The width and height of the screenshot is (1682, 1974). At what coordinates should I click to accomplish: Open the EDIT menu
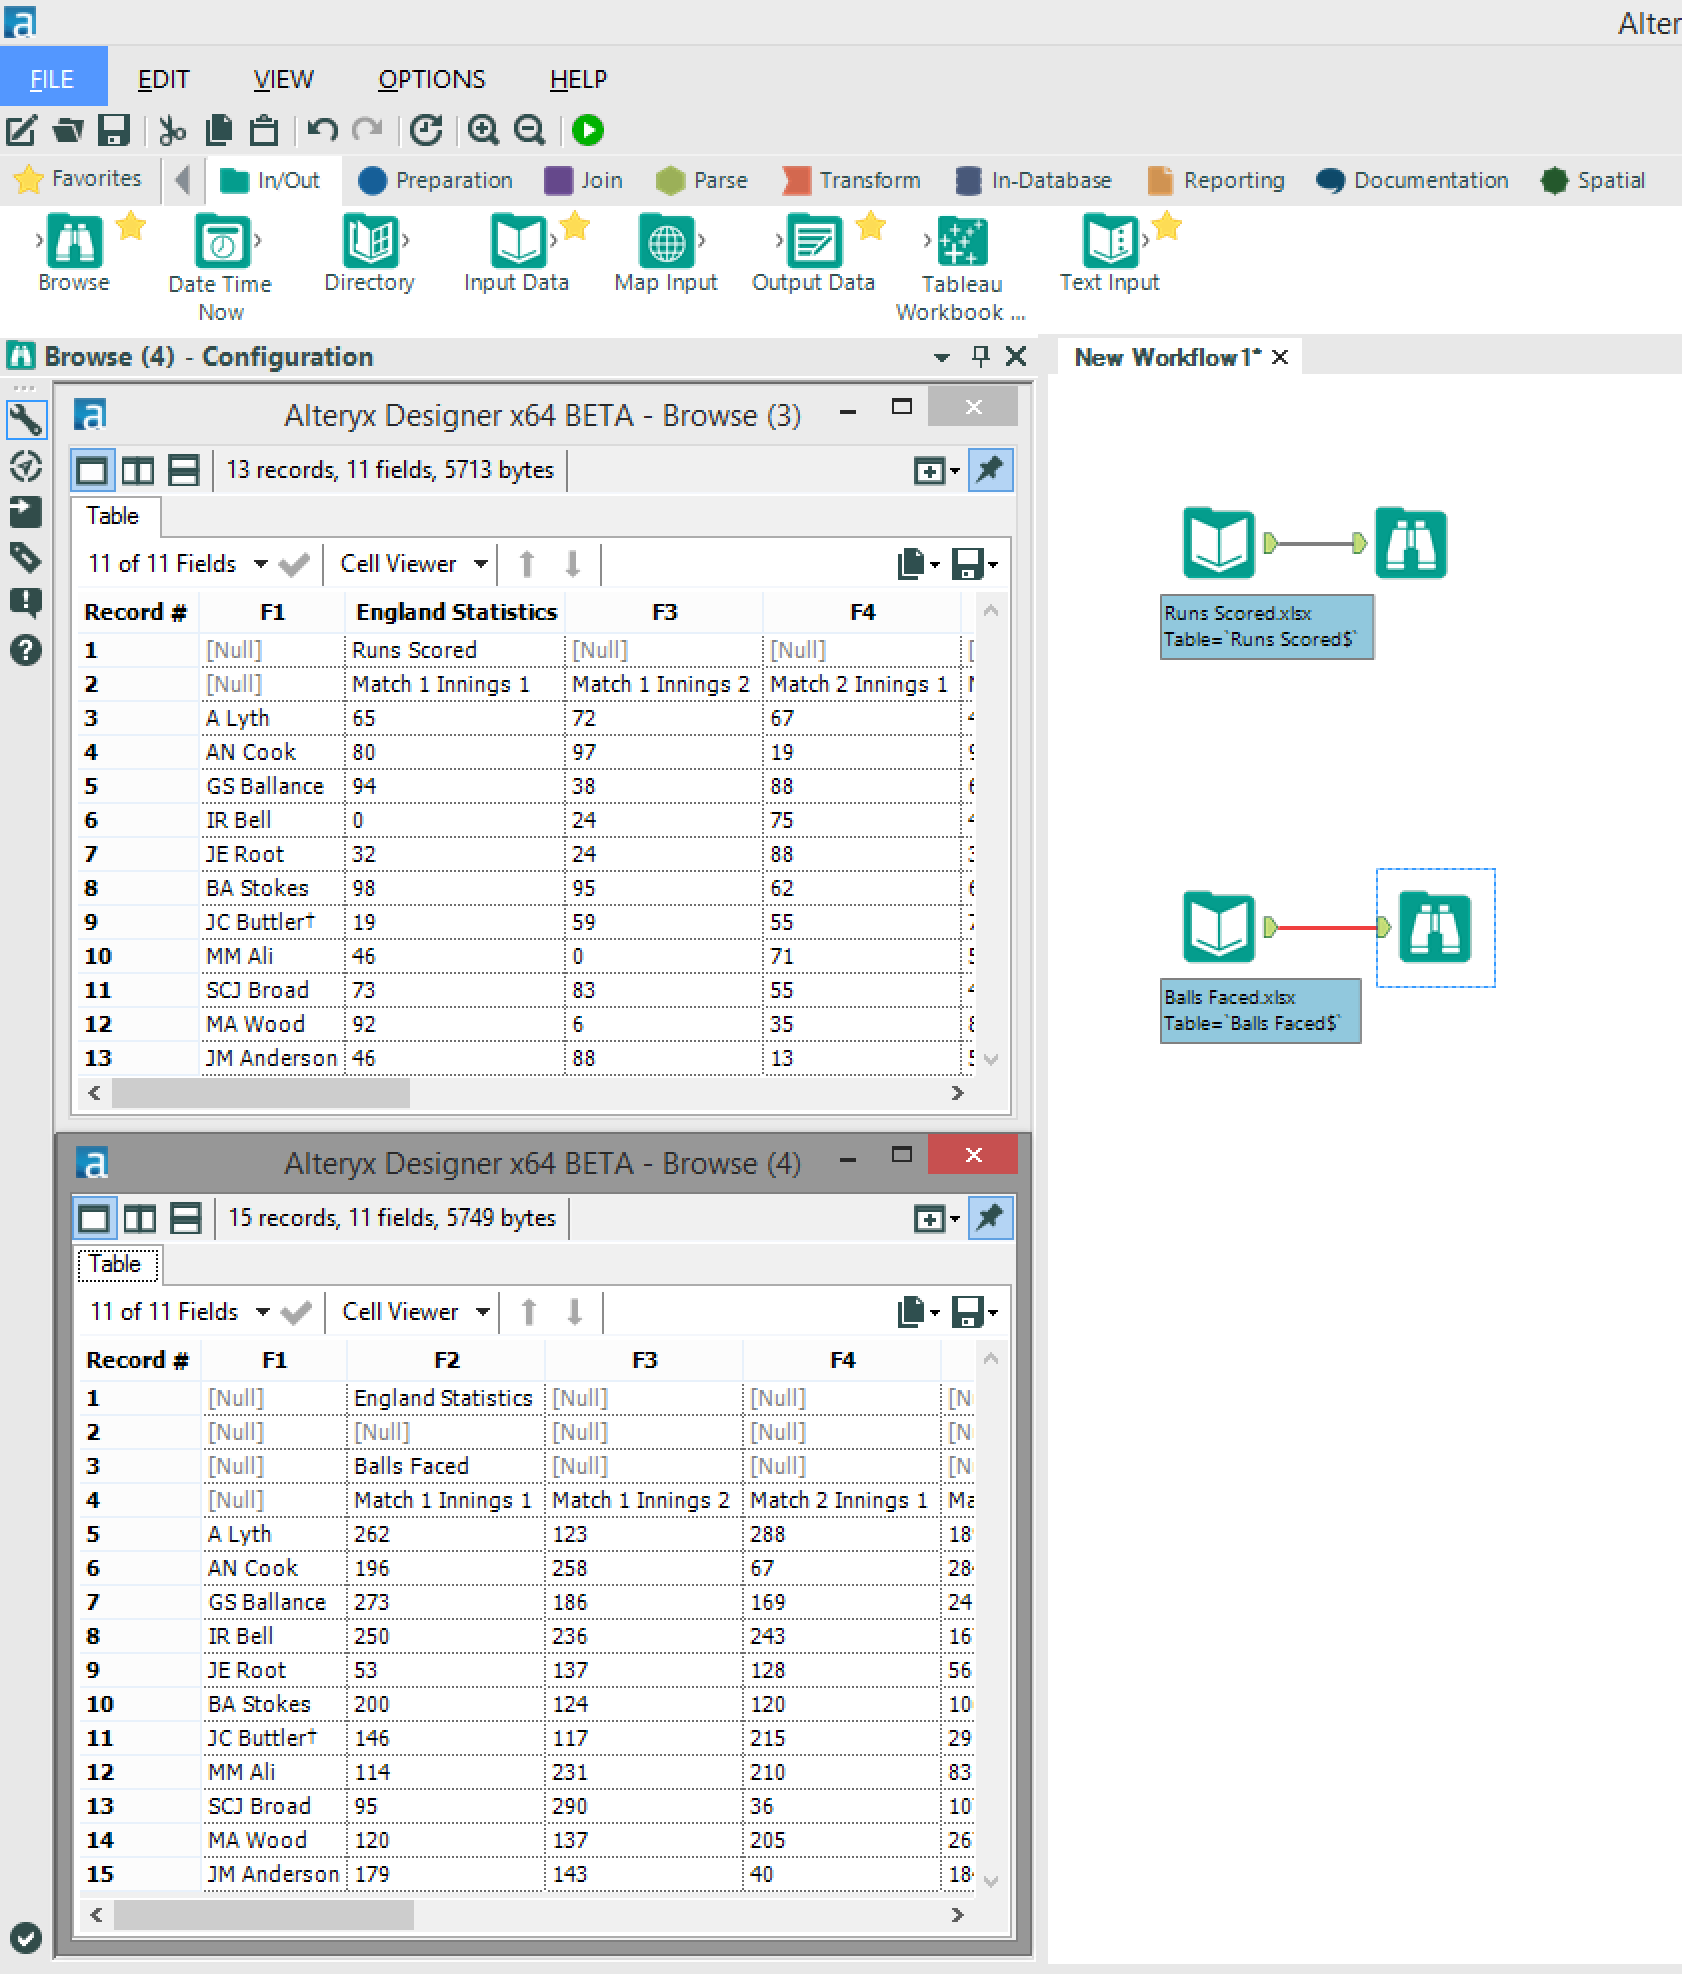164,79
